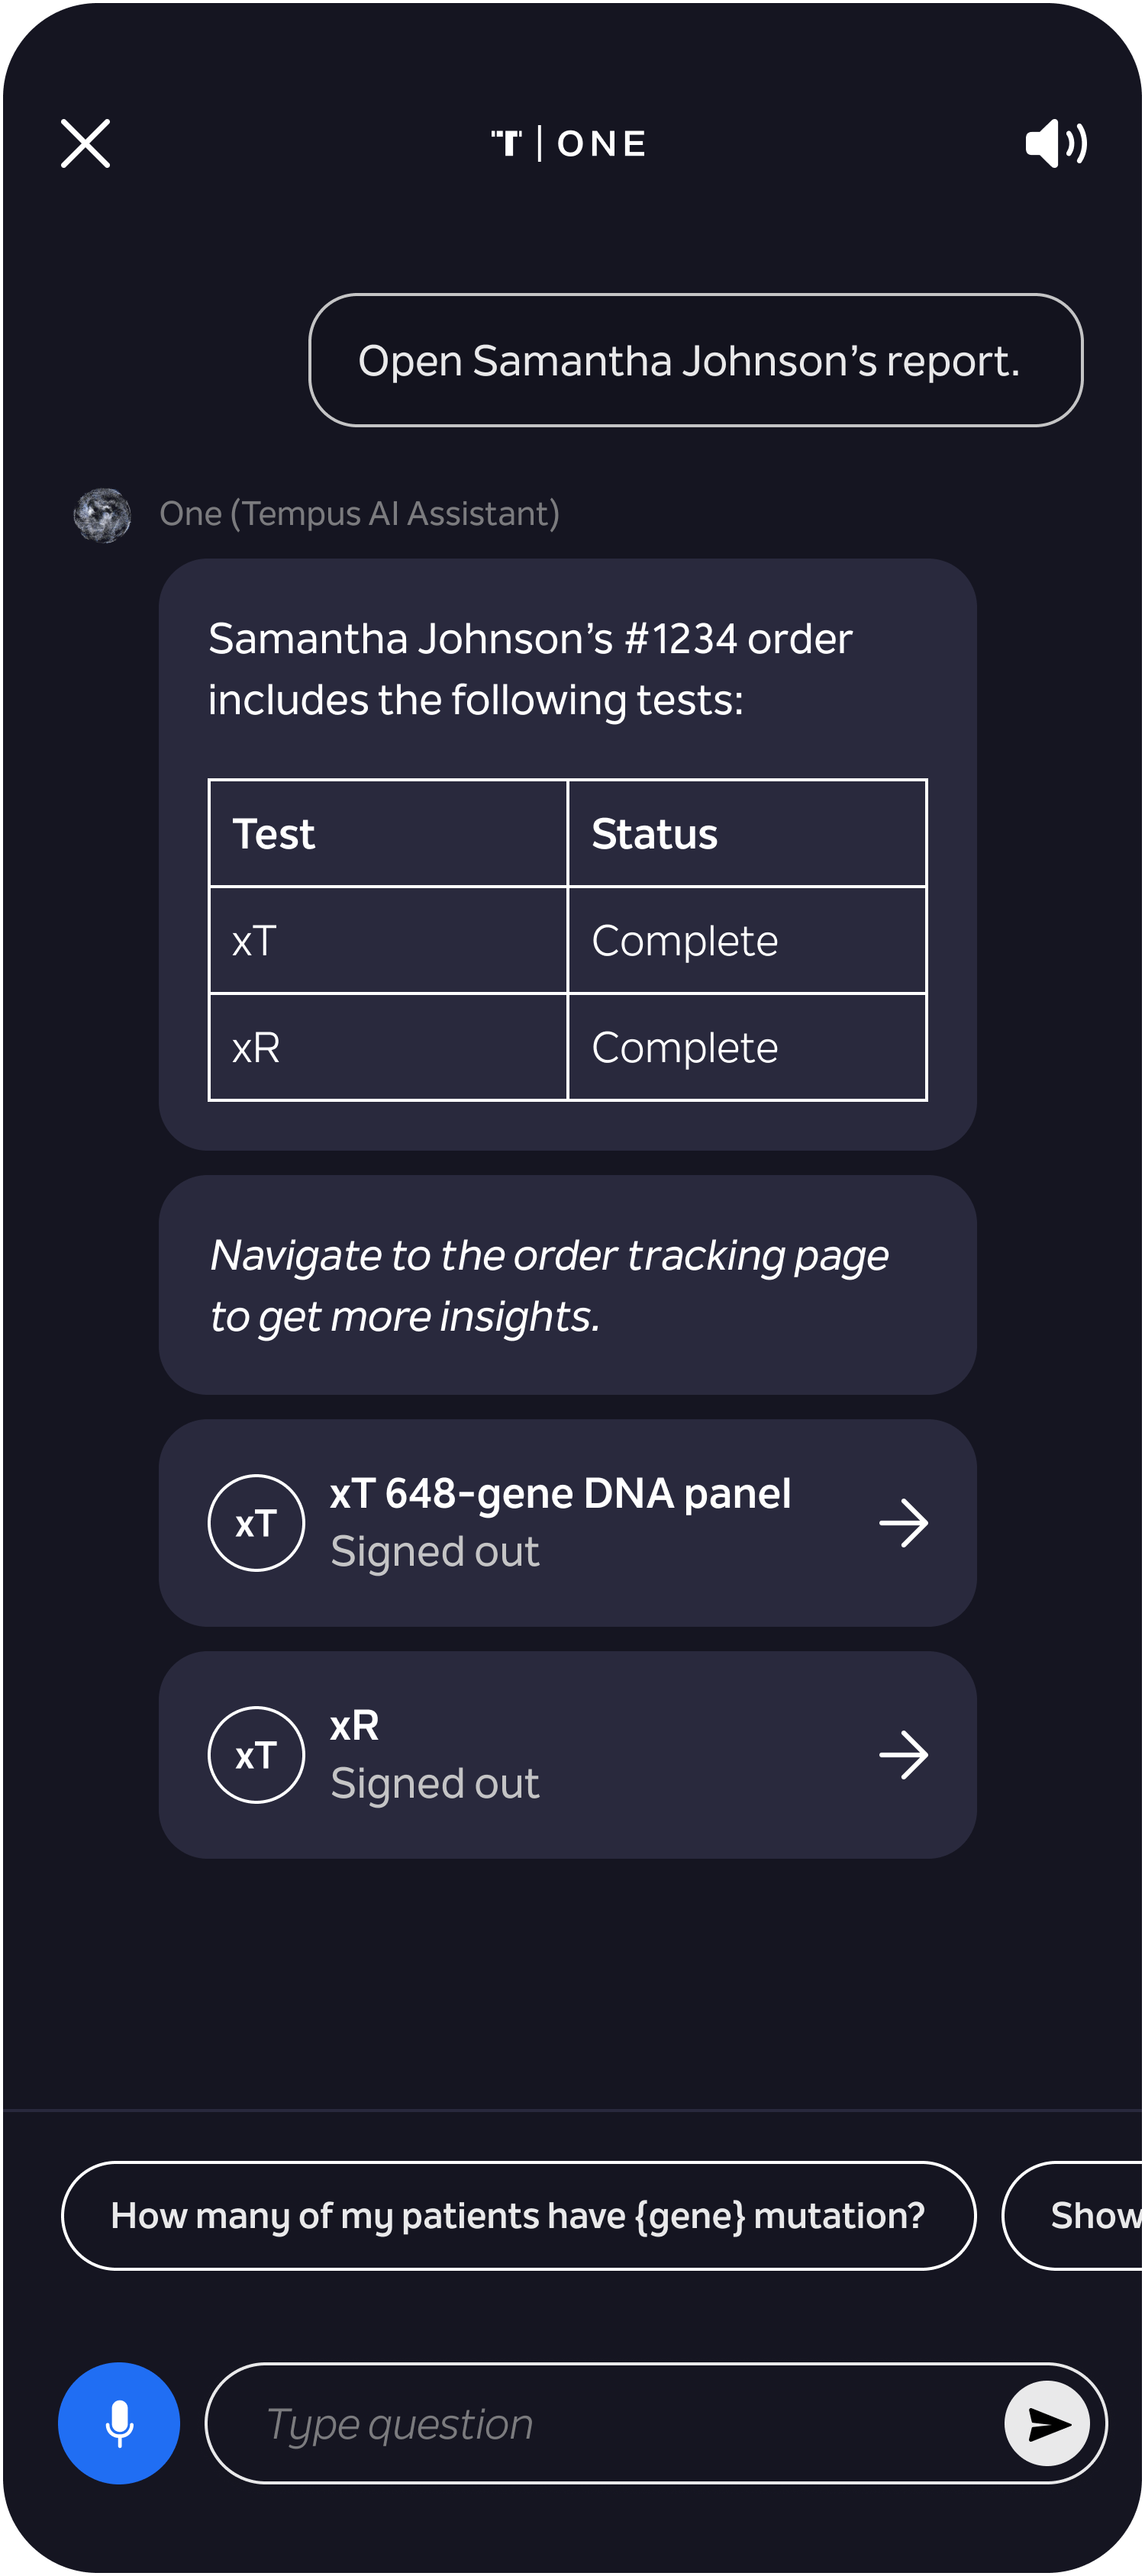
Task: Open arrow on xT 648-gene DNA panel
Action: click(903, 1522)
